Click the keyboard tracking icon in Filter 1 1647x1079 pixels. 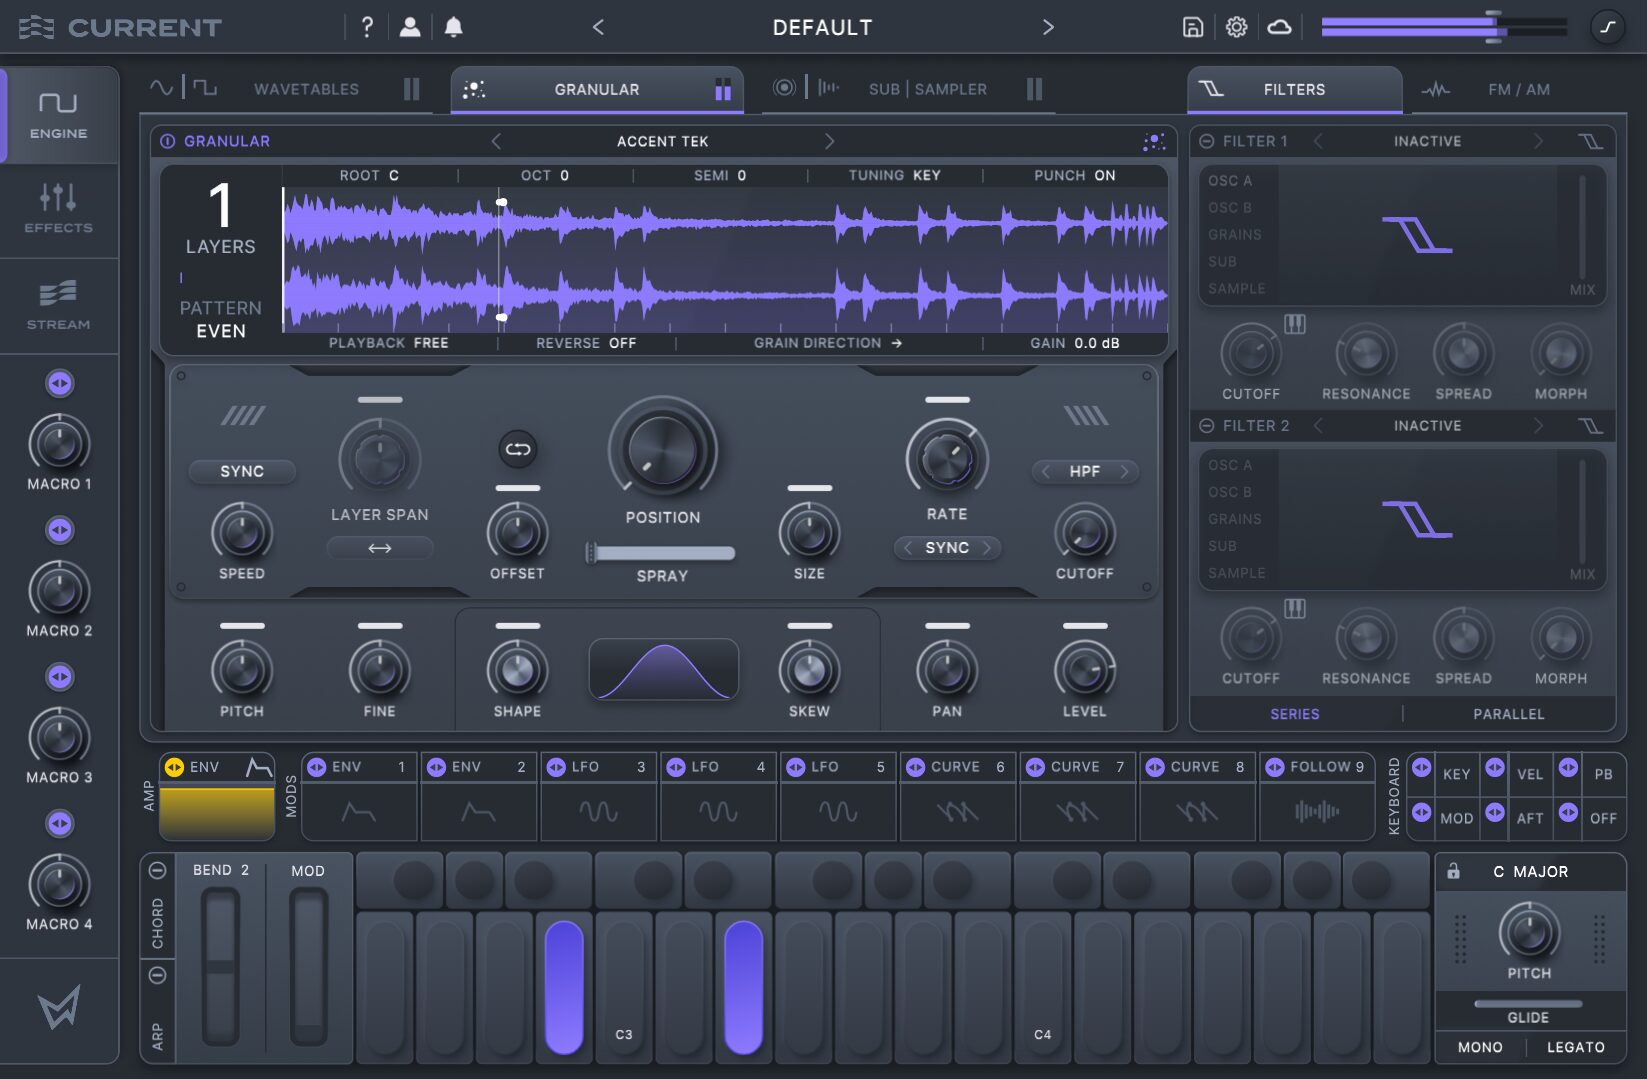click(x=1294, y=324)
